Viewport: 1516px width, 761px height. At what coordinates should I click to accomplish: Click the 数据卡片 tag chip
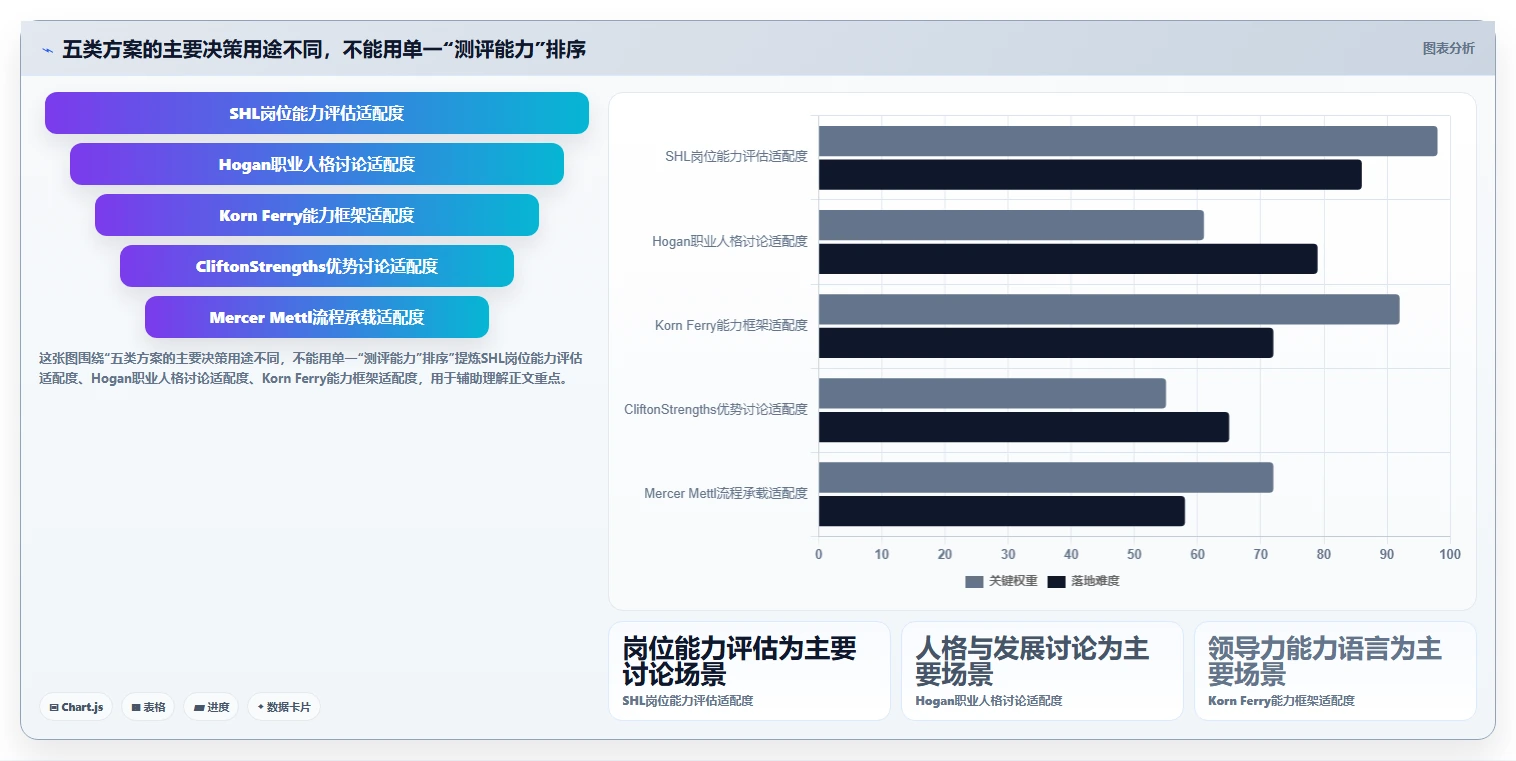click(284, 707)
